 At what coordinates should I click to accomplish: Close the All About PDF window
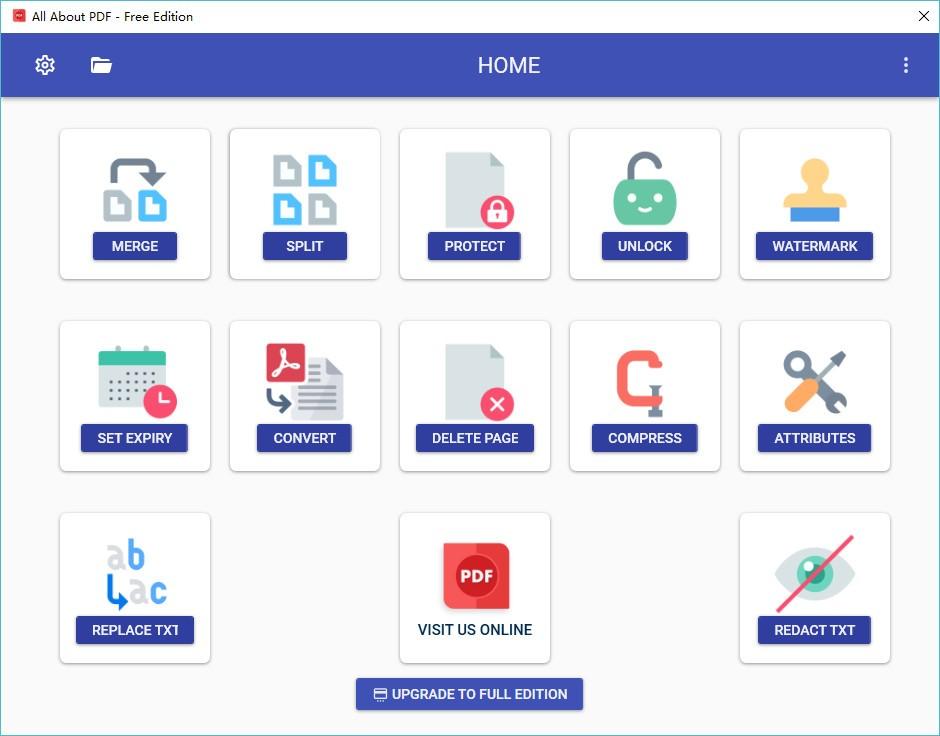pos(923,16)
